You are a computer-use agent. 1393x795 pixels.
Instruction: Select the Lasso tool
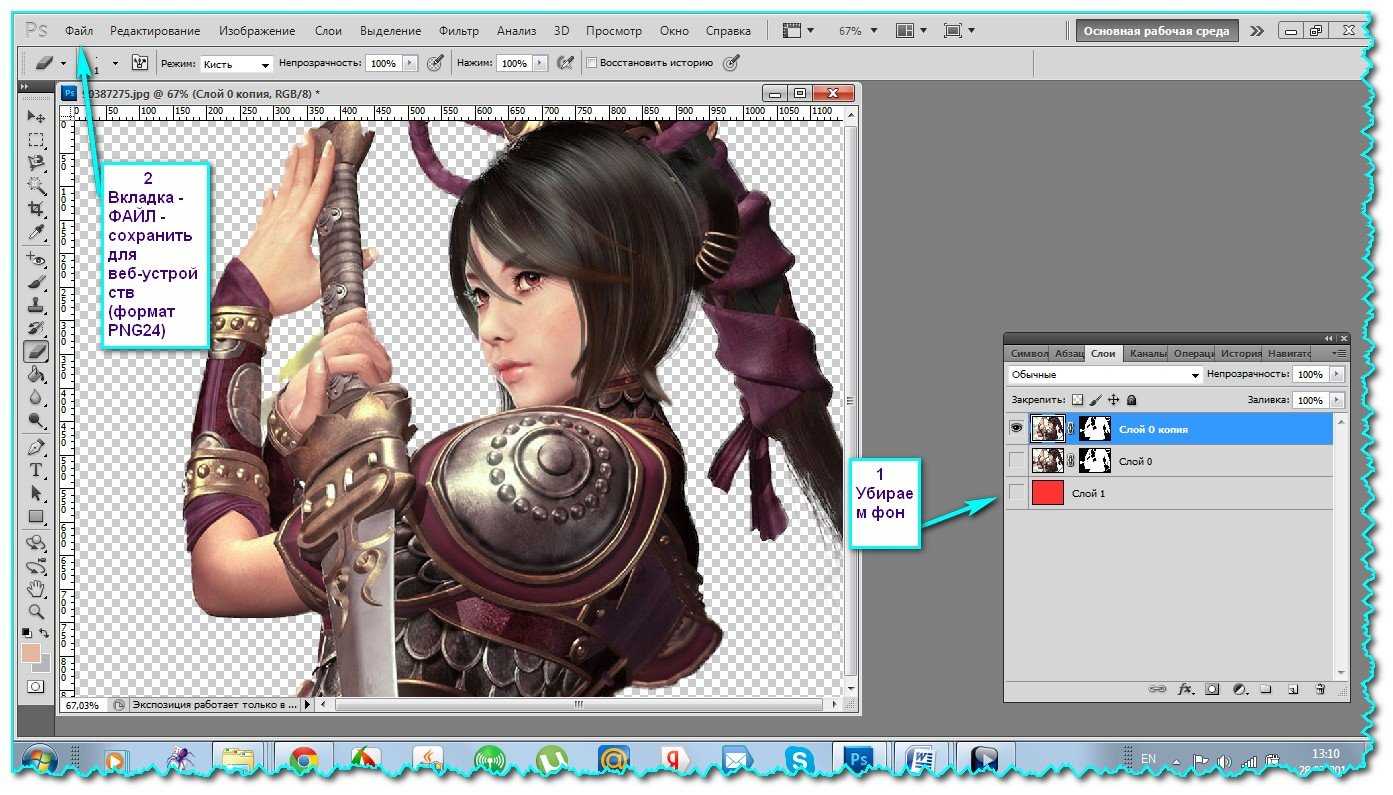[36, 163]
